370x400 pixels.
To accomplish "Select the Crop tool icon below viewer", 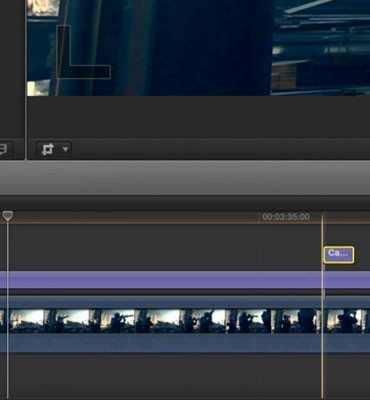I will [x=48, y=149].
